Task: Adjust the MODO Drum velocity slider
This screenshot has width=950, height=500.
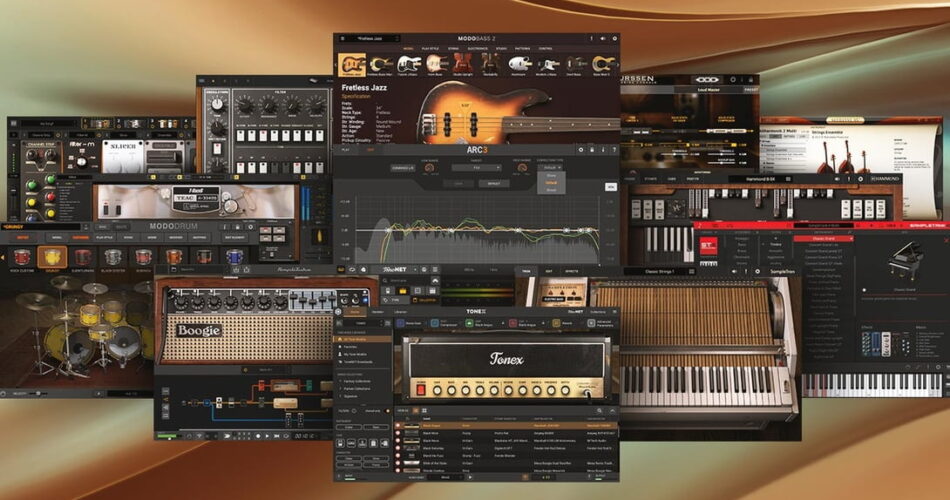Action: [x=40, y=394]
